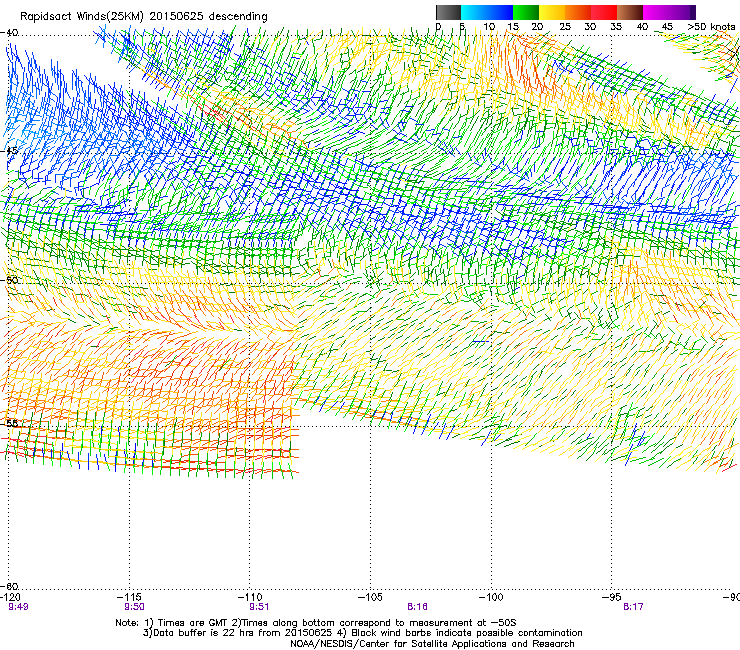Screen dimensions: 740x650
Task: Select the blue 5-15 knots legend color segment
Action: coord(487,12)
